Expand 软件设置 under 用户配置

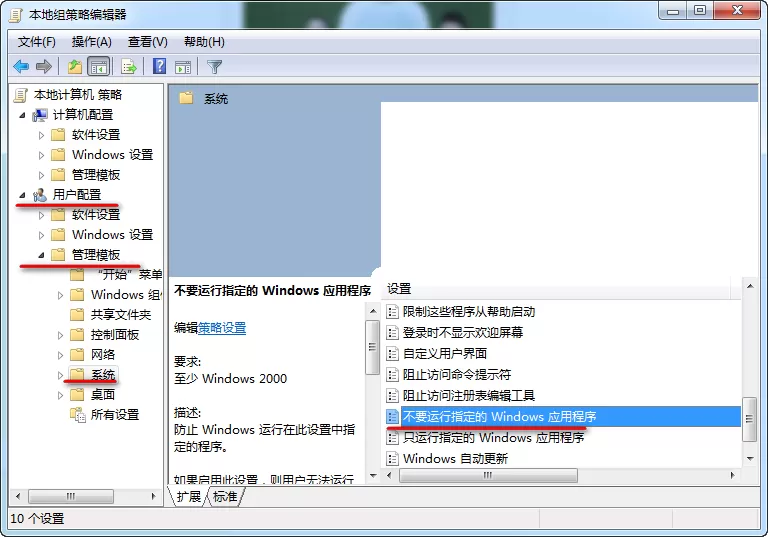point(41,215)
